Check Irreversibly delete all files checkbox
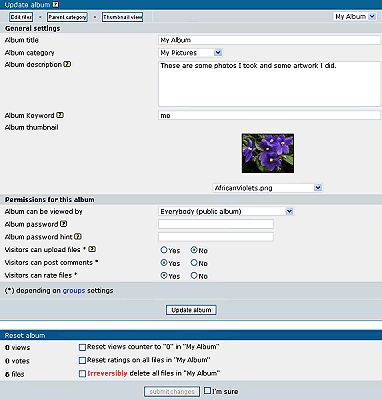The height and width of the screenshot is (400, 382). tap(82, 374)
